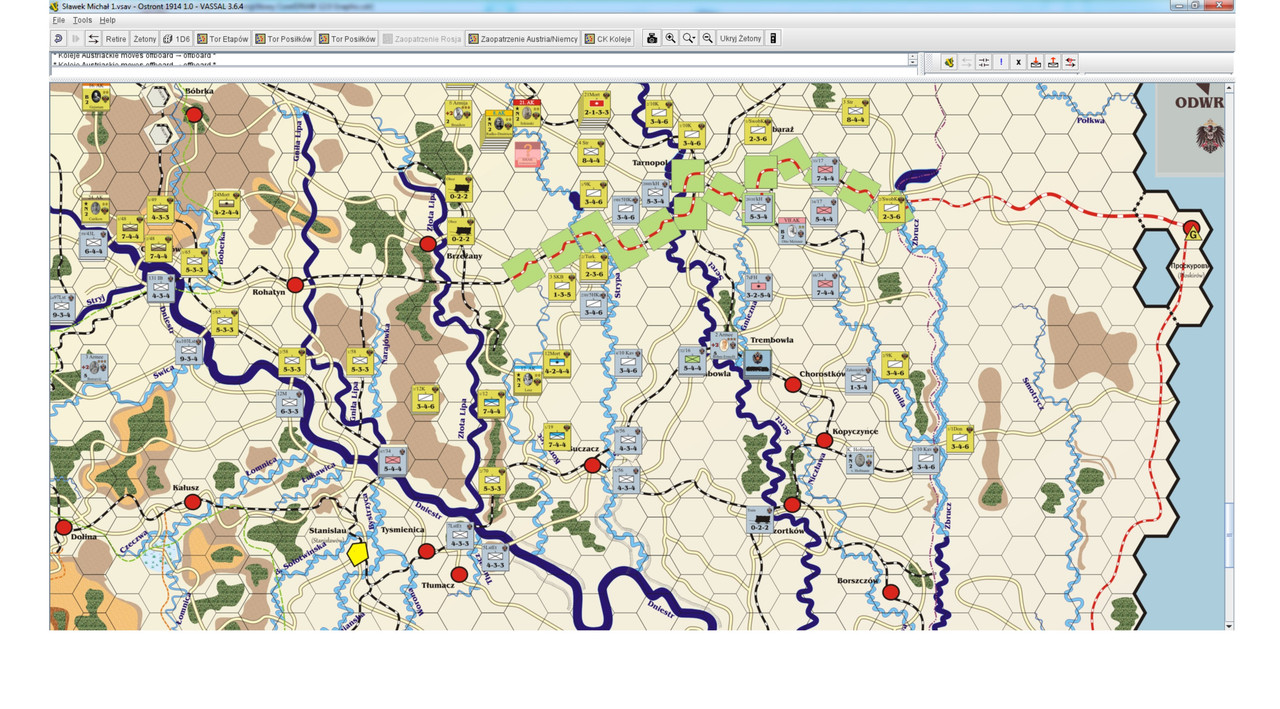The width and height of the screenshot is (1280, 709).
Task: Select the VII AK headquarters counter
Action: [791, 231]
